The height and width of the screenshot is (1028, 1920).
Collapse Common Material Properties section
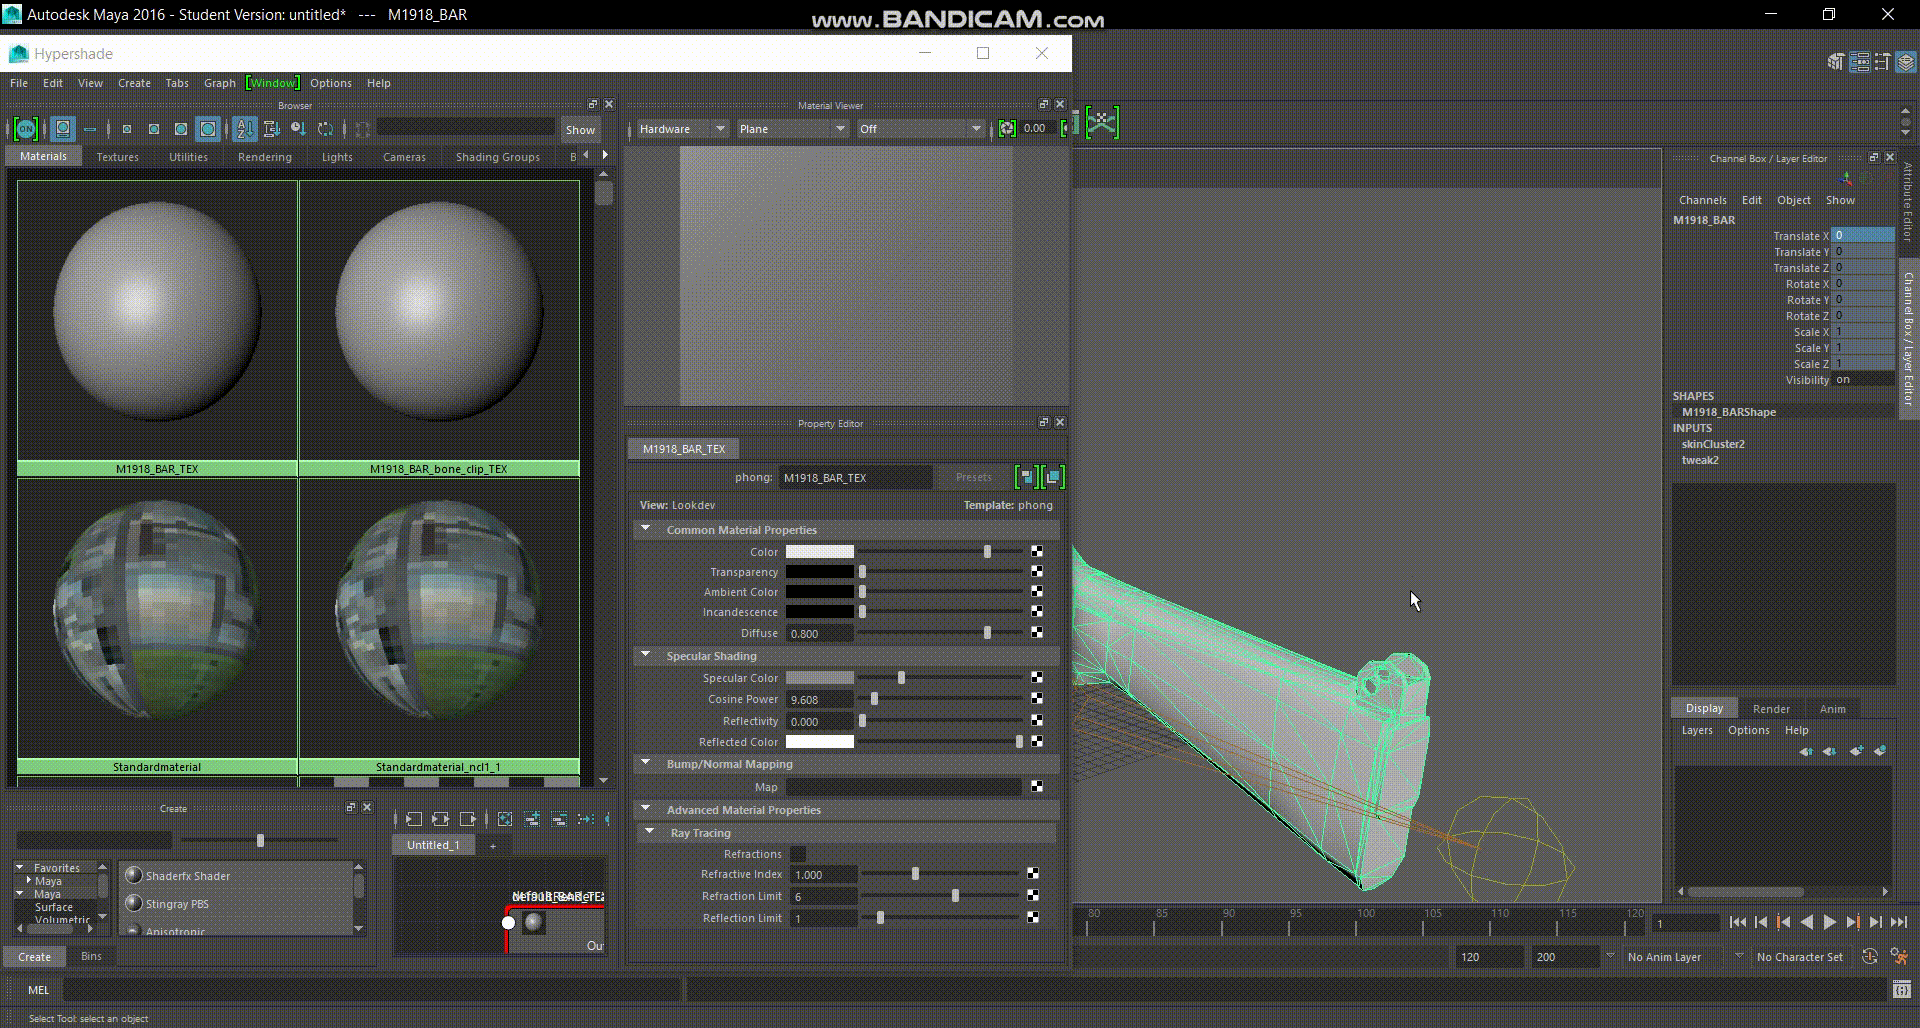point(645,529)
